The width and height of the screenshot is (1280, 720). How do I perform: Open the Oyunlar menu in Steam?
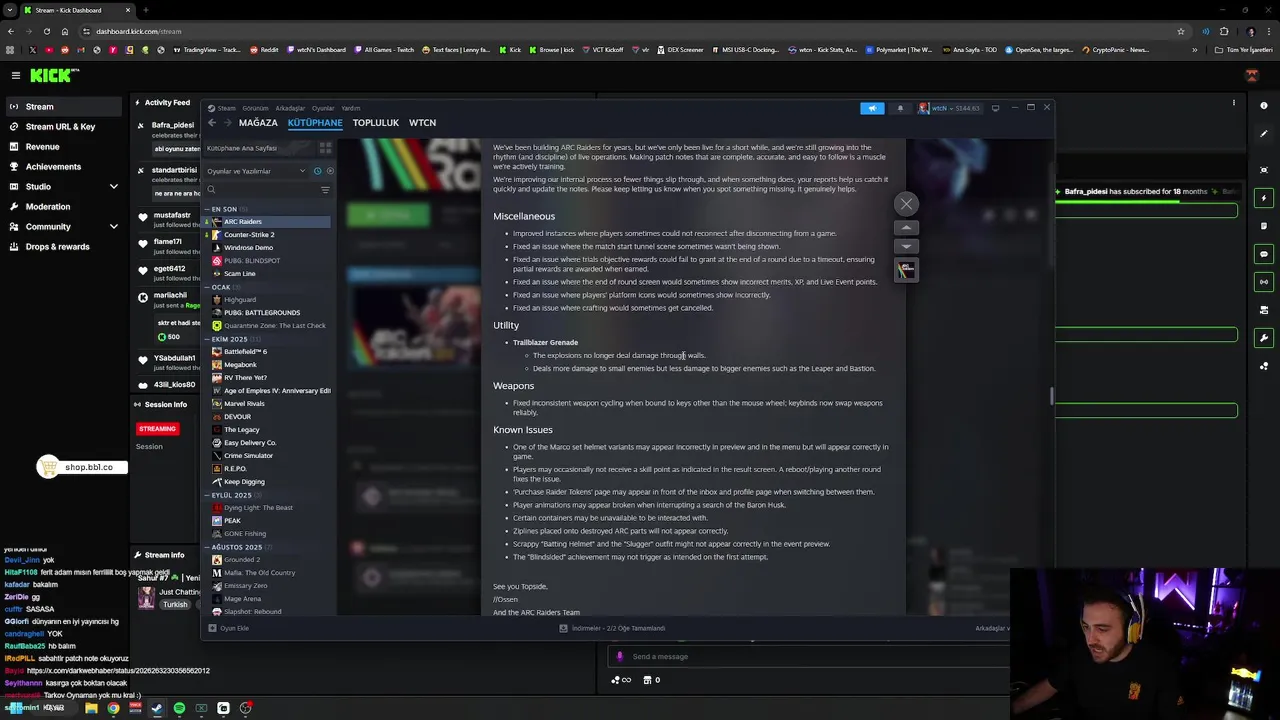coord(323,108)
